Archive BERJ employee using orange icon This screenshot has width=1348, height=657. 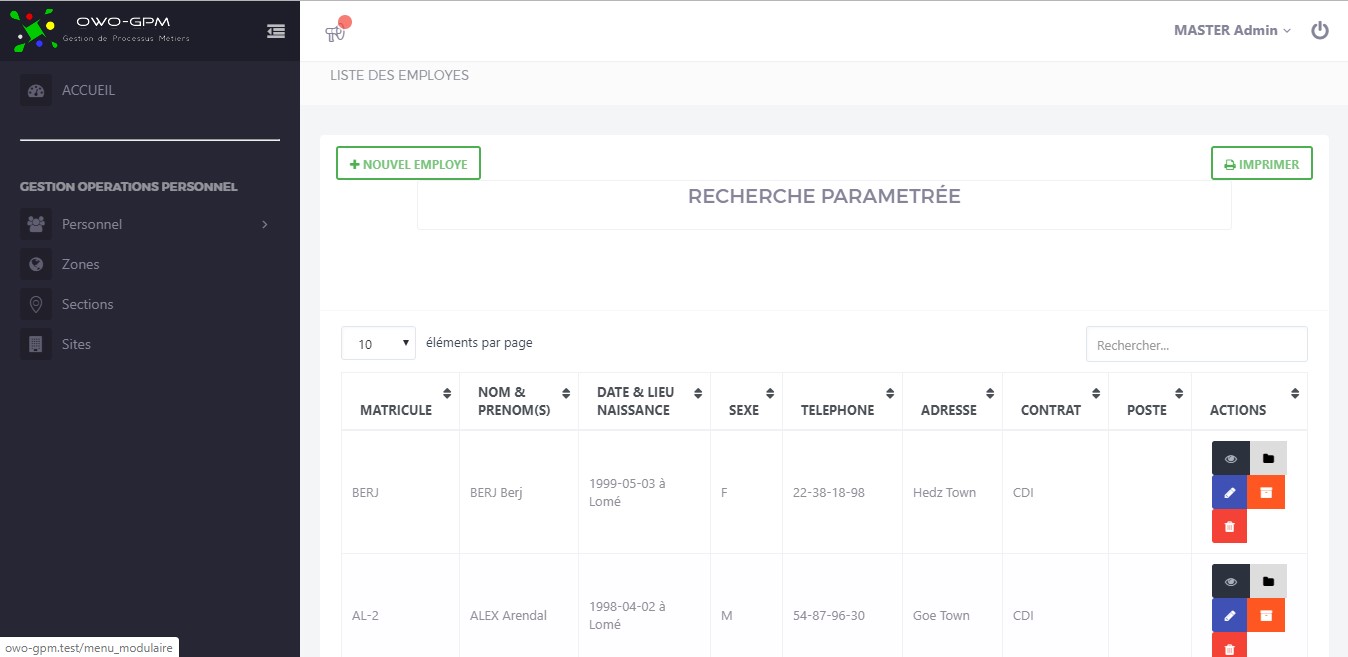[1266, 492]
